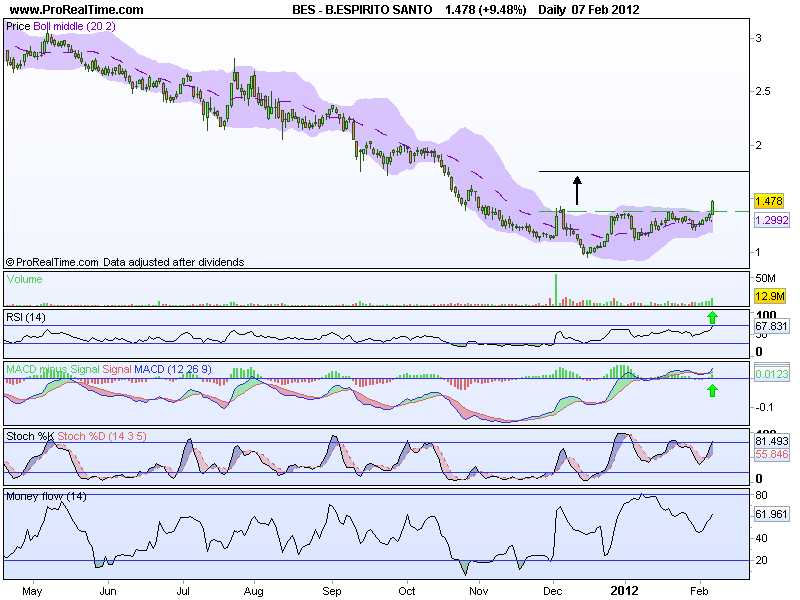Click the Feb label on time axis
The image size is (800, 600).
tap(699, 591)
